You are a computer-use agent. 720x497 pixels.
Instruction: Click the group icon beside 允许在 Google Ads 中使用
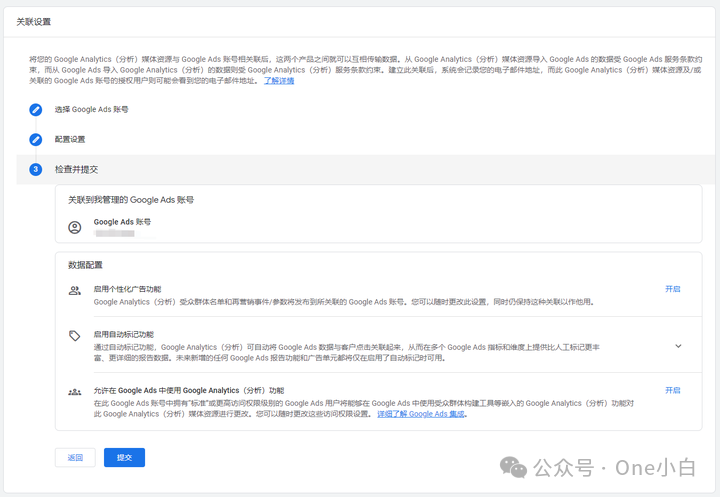[74, 392]
